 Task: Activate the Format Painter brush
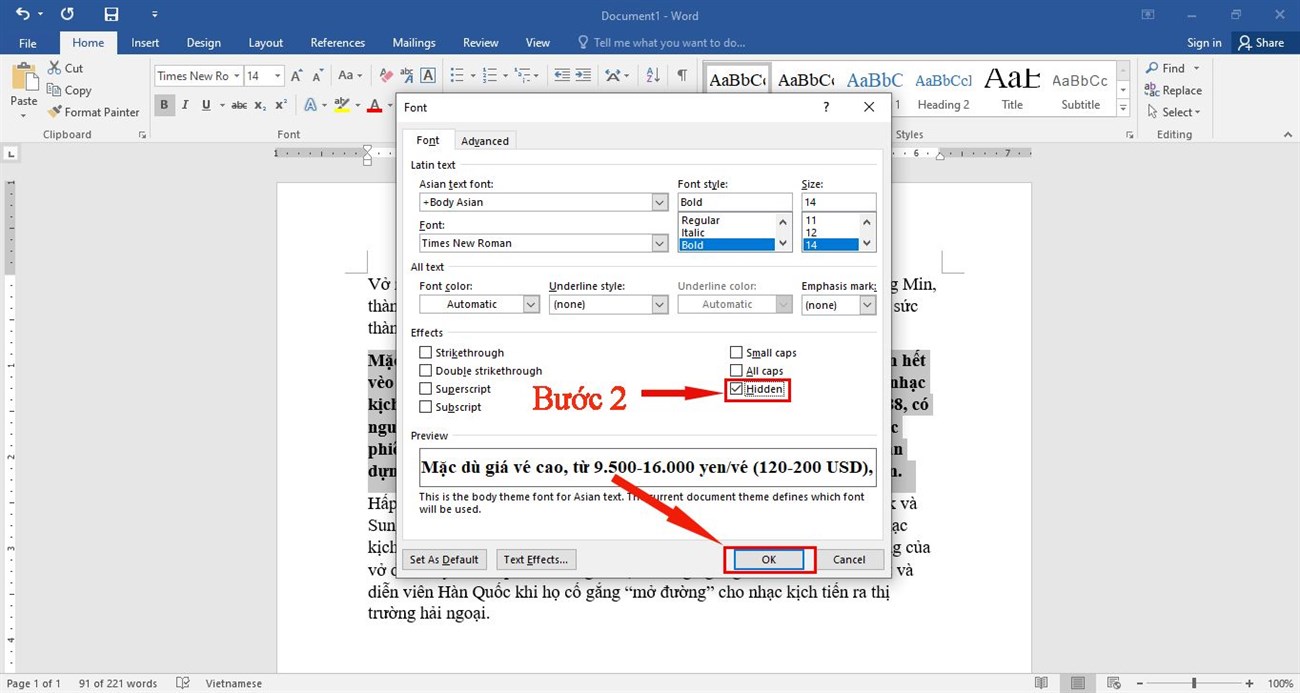pyautogui.click(x=55, y=112)
